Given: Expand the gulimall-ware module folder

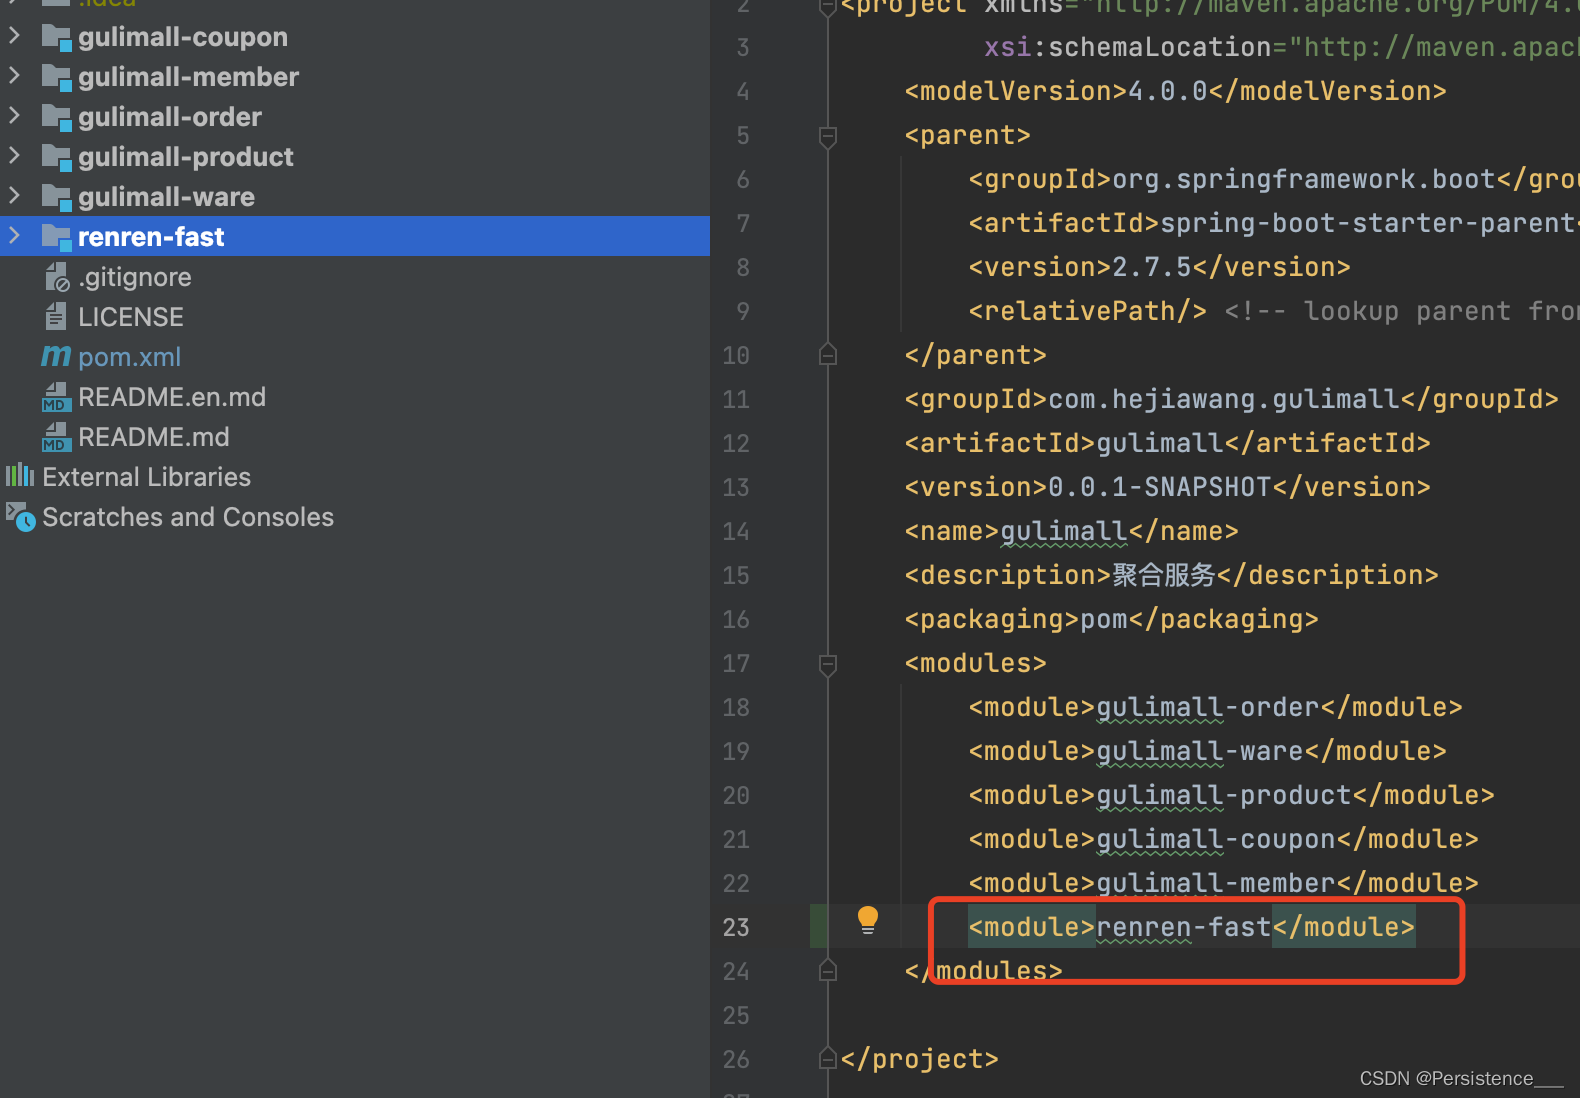Looking at the screenshot, I should click(14, 196).
